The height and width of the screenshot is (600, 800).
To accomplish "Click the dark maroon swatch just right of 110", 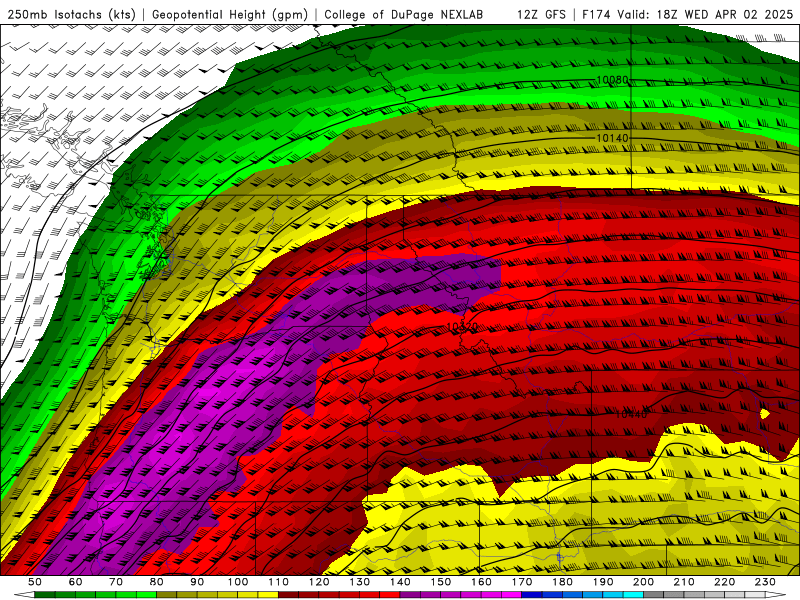I will [x=288, y=595].
